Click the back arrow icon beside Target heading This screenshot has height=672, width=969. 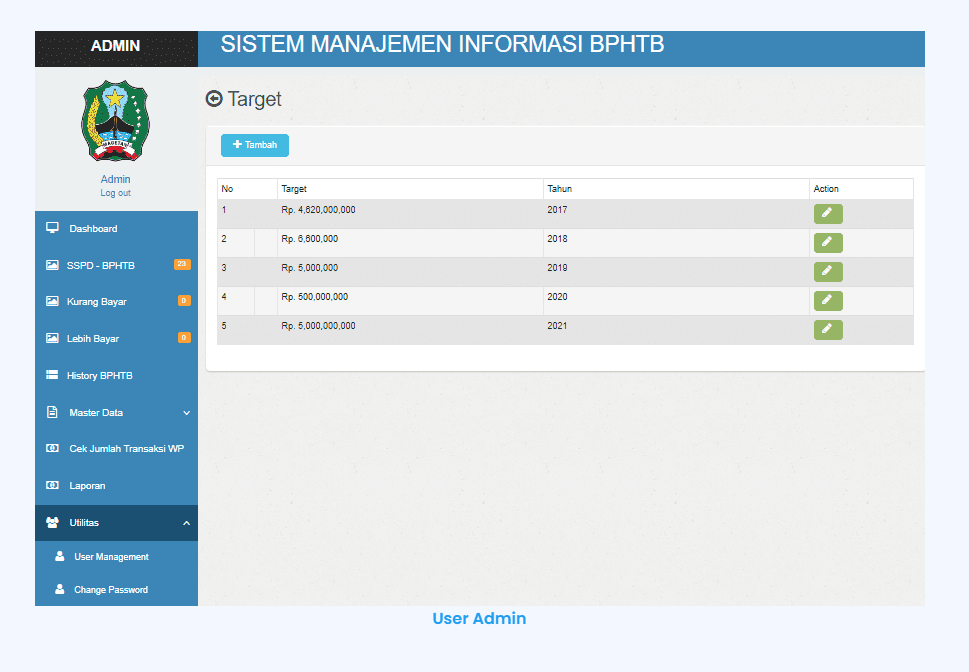pos(214,98)
